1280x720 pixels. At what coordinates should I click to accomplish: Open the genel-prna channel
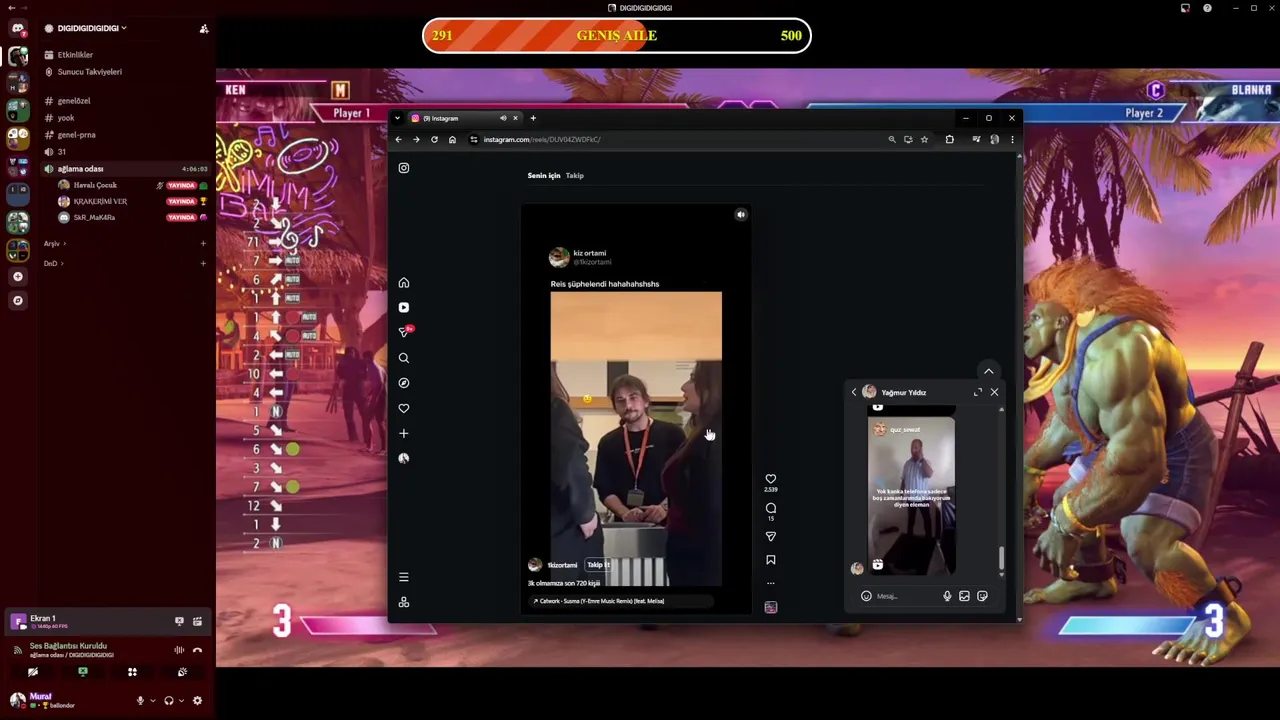[76, 135]
